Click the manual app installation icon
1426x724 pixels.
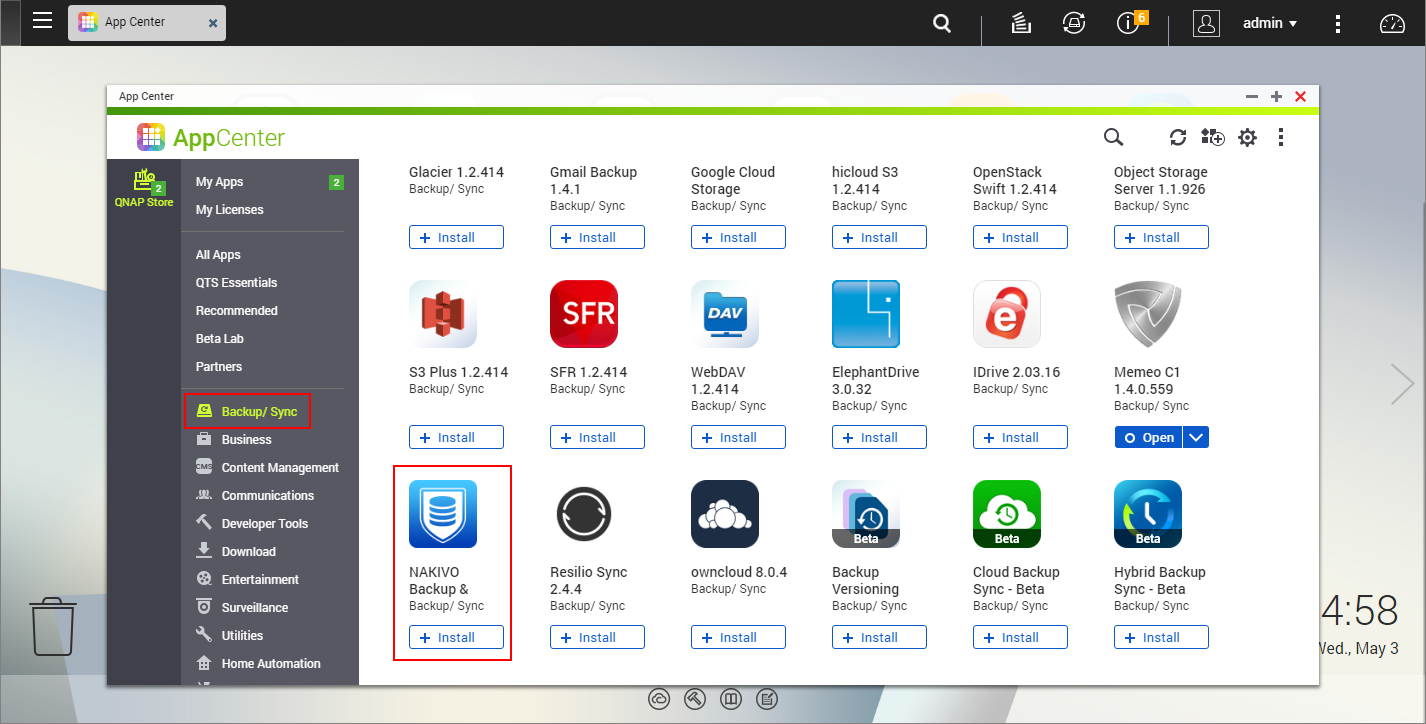[x=1212, y=137]
